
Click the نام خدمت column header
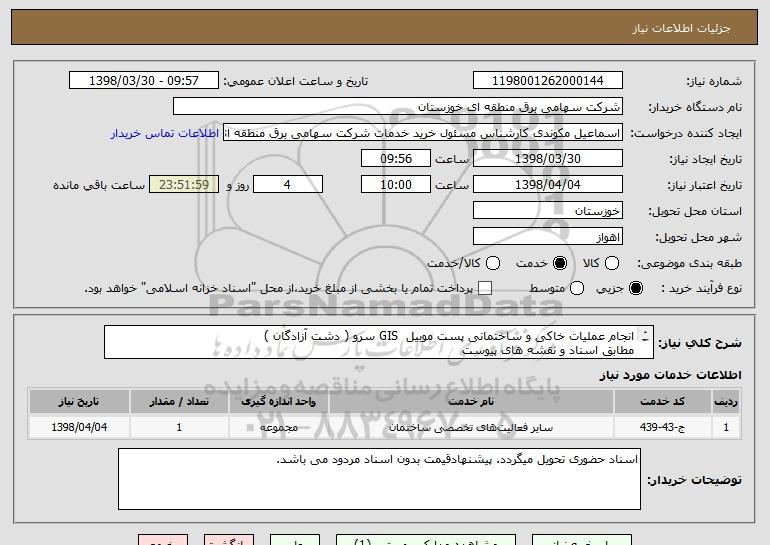click(x=471, y=402)
